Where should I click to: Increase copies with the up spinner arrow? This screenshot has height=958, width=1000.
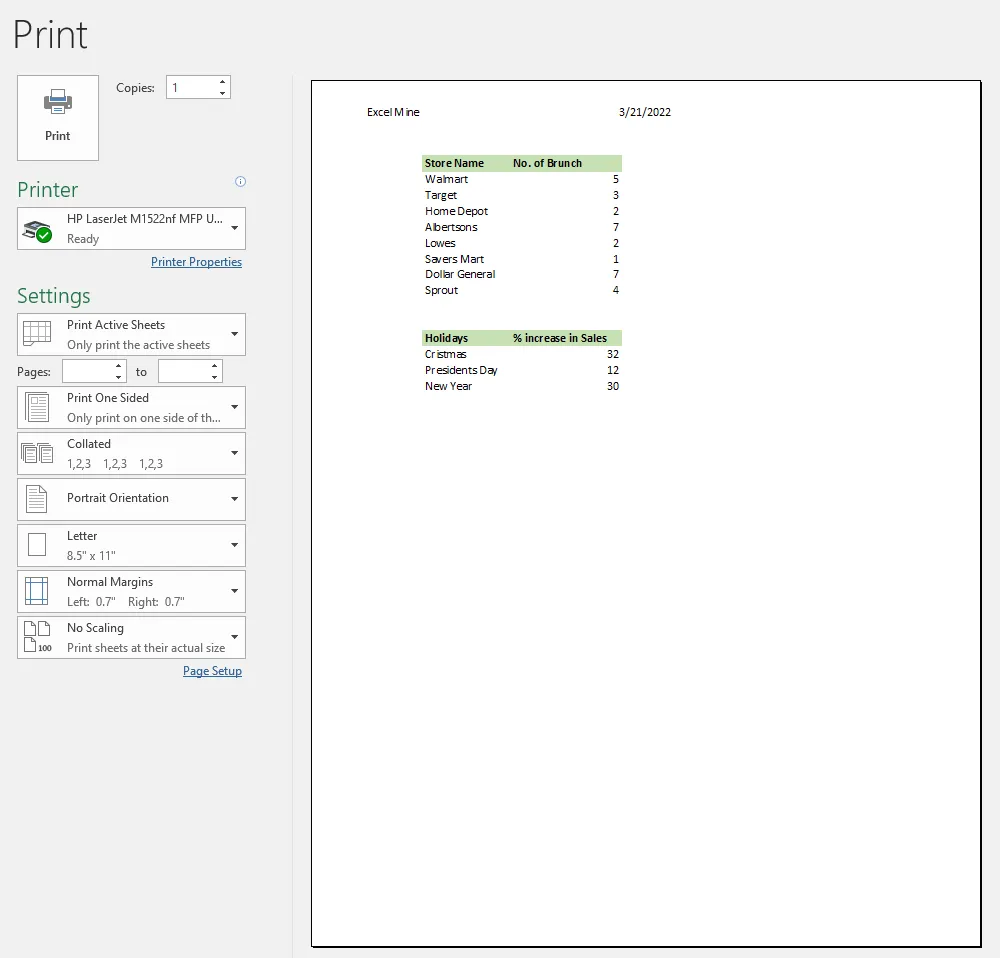[222, 82]
